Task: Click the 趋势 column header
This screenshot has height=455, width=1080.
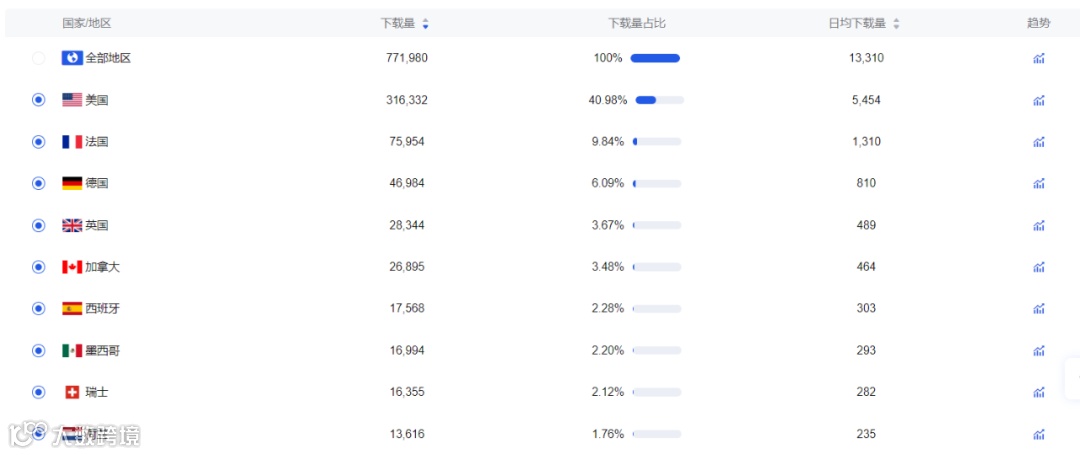Action: coord(1039,23)
